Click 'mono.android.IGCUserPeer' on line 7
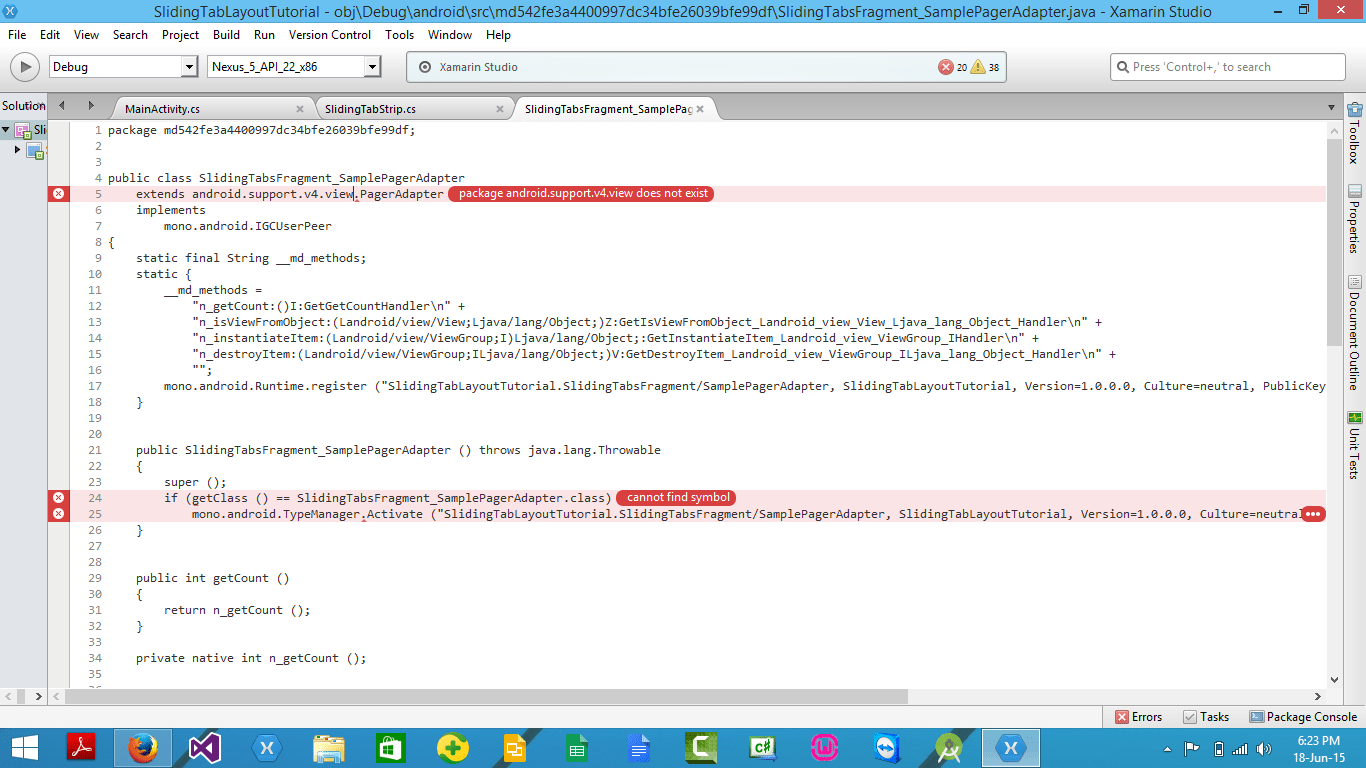This screenshot has width=1366, height=768. pyautogui.click(x=248, y=226)
